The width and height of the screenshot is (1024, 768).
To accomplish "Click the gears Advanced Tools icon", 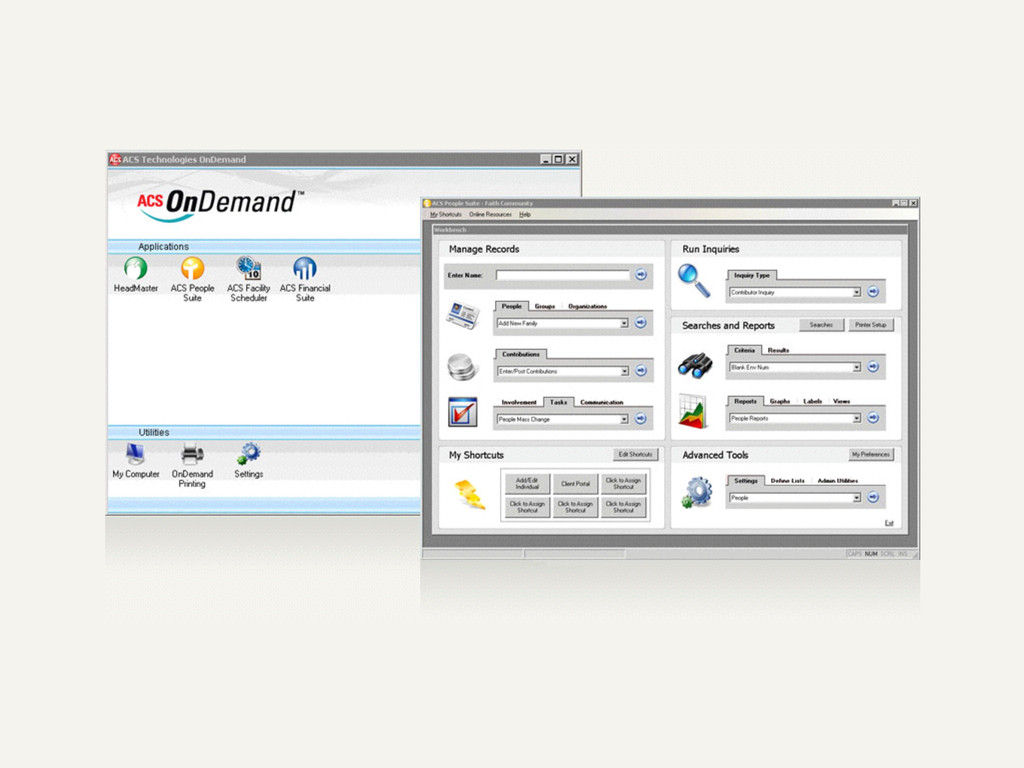I will point(697,492).
